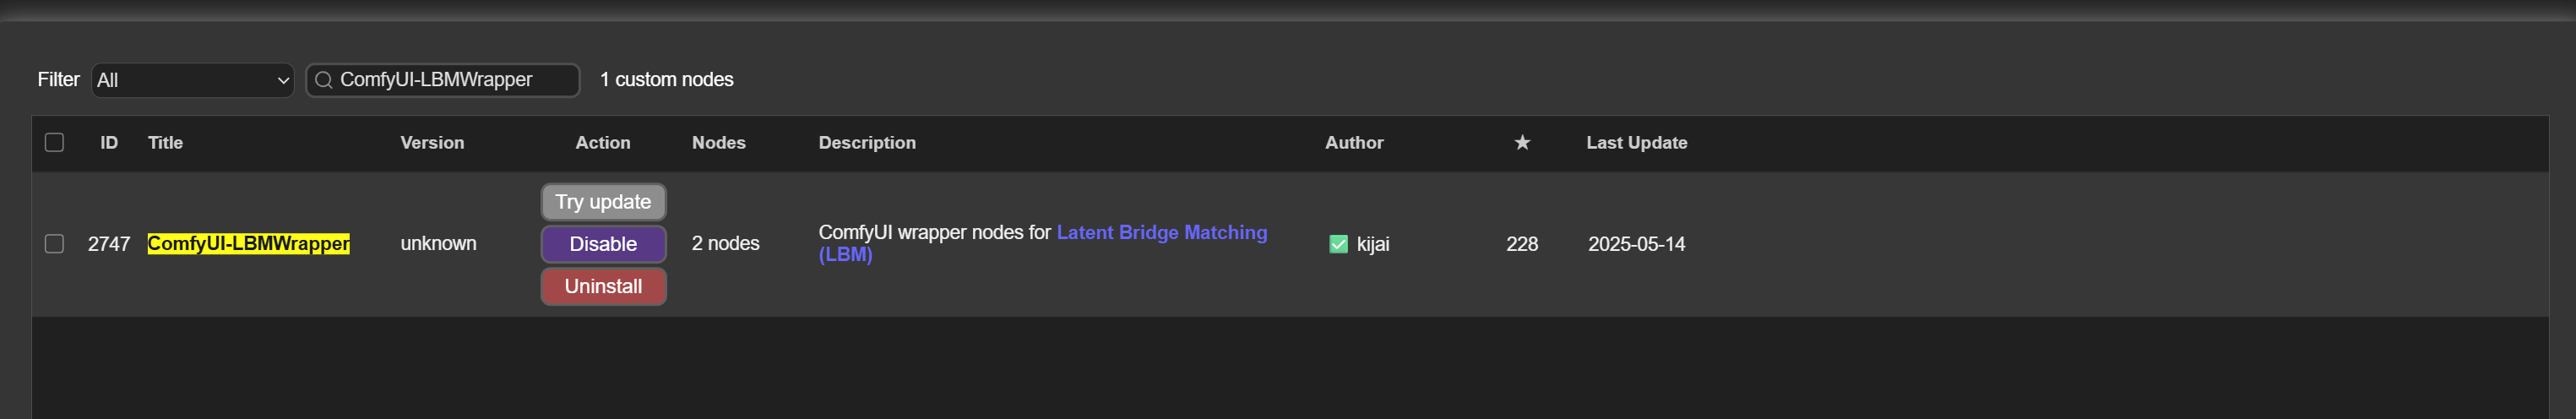This screenshot has height=419, width=2576.
Task: Sort by the Author column header
Action: coord(1354,143)
